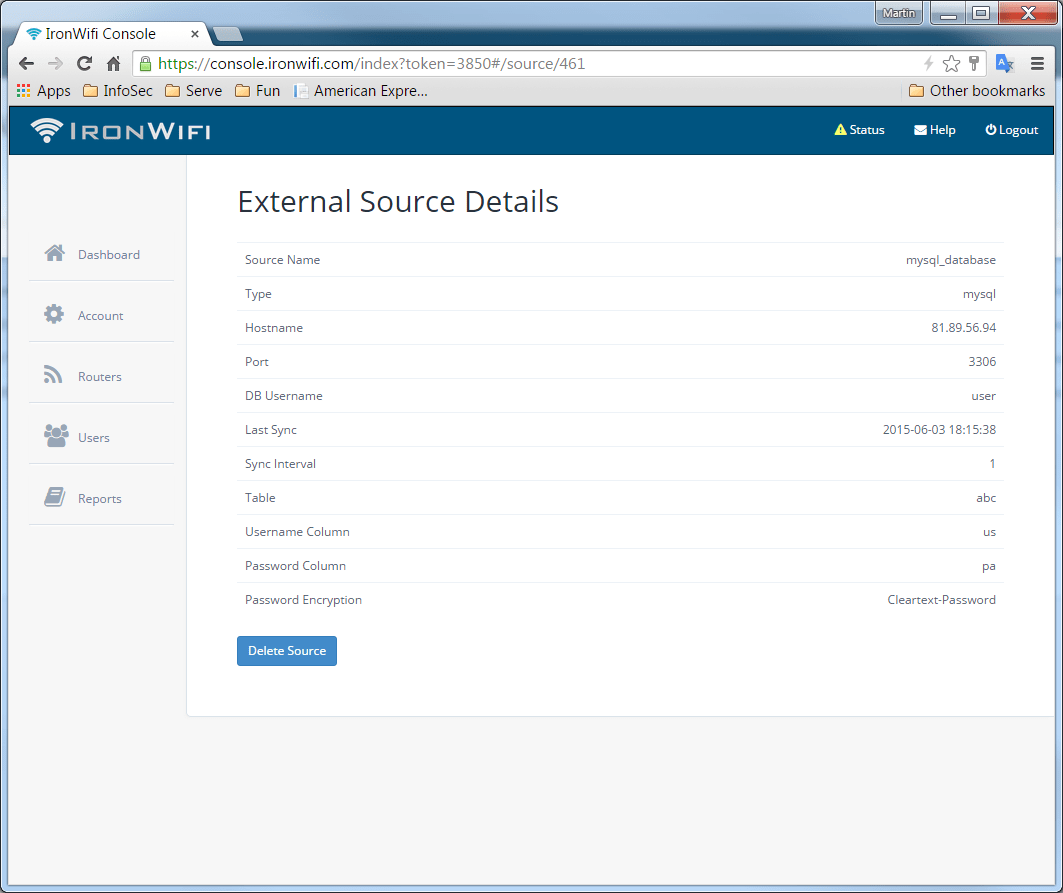Open a new browser tab

pyautogui.click(x=228, y=34)
